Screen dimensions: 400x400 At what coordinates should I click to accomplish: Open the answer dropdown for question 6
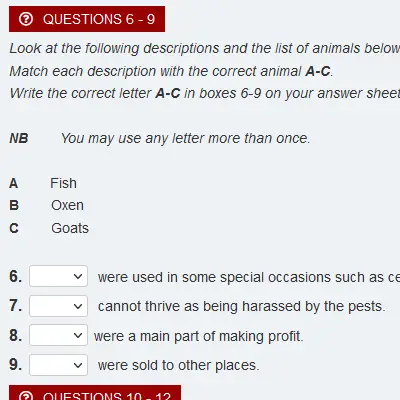(x=58, y=276)
